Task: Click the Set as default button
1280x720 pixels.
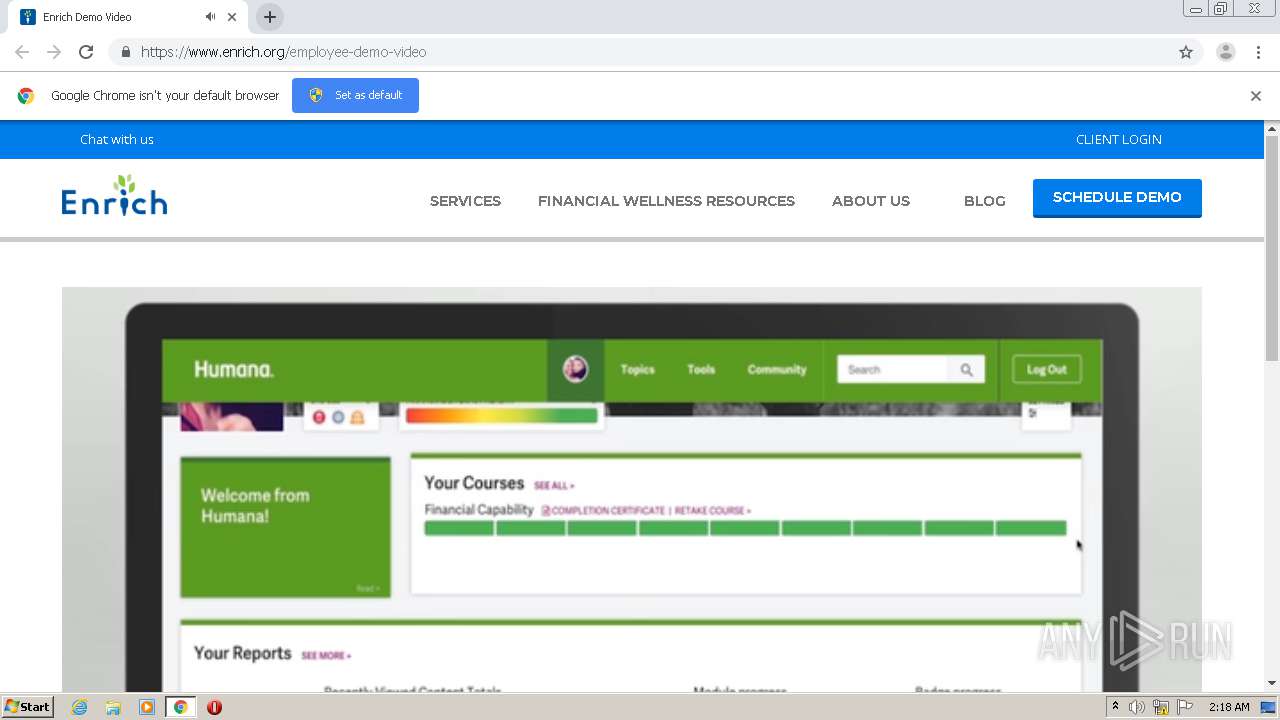Action: [355, 95]
